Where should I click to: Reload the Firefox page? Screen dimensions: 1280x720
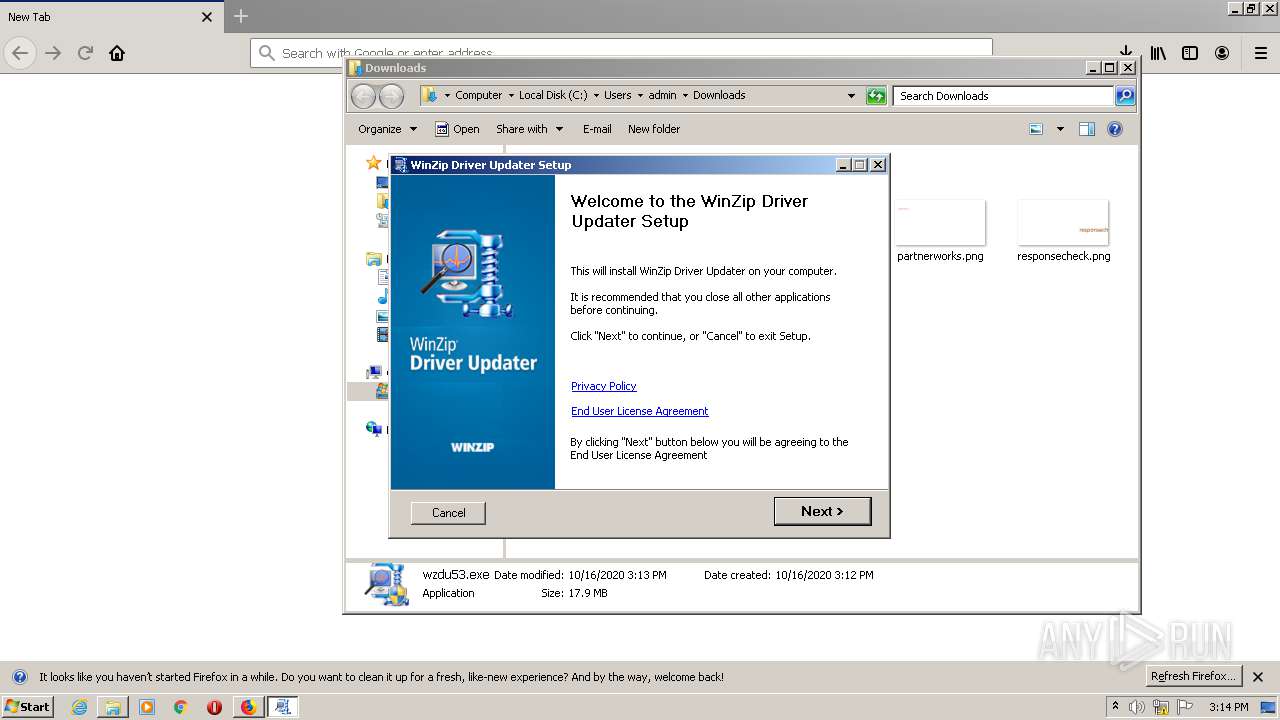click(85, 53)
